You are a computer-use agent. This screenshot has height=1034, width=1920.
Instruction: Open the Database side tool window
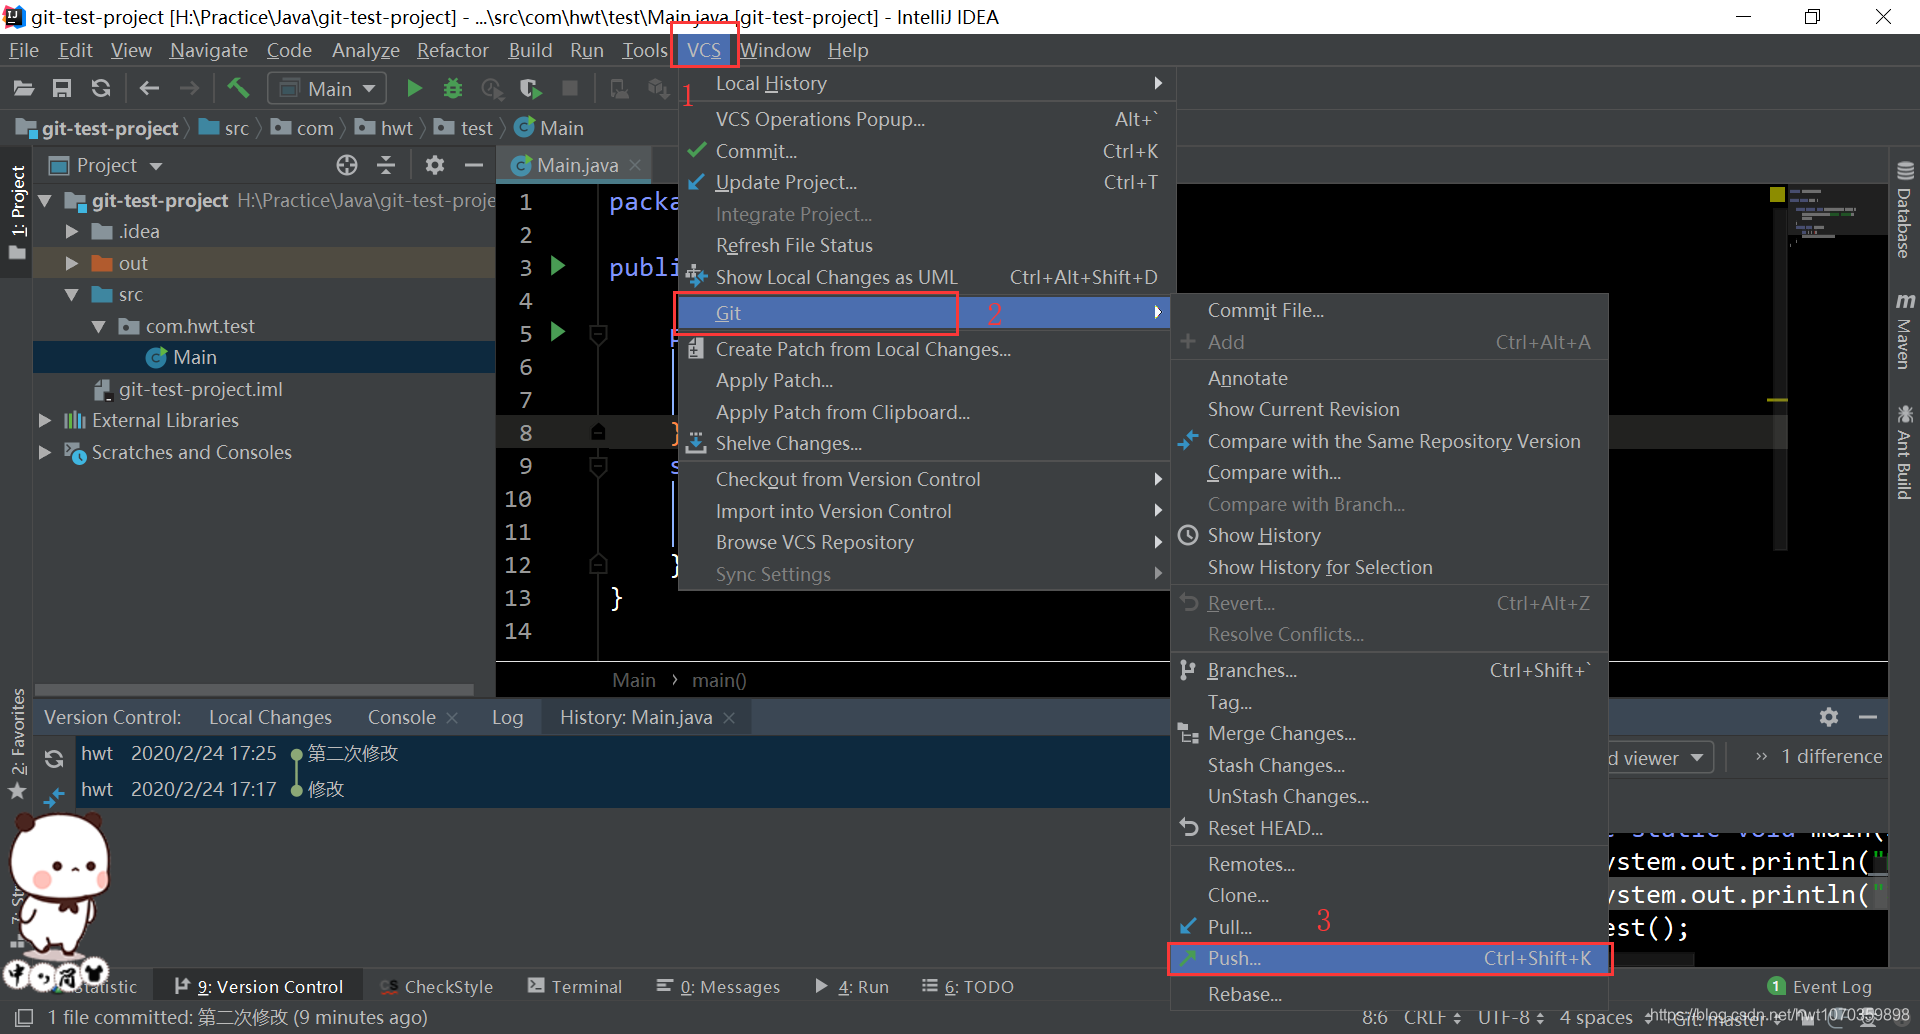1904,209
